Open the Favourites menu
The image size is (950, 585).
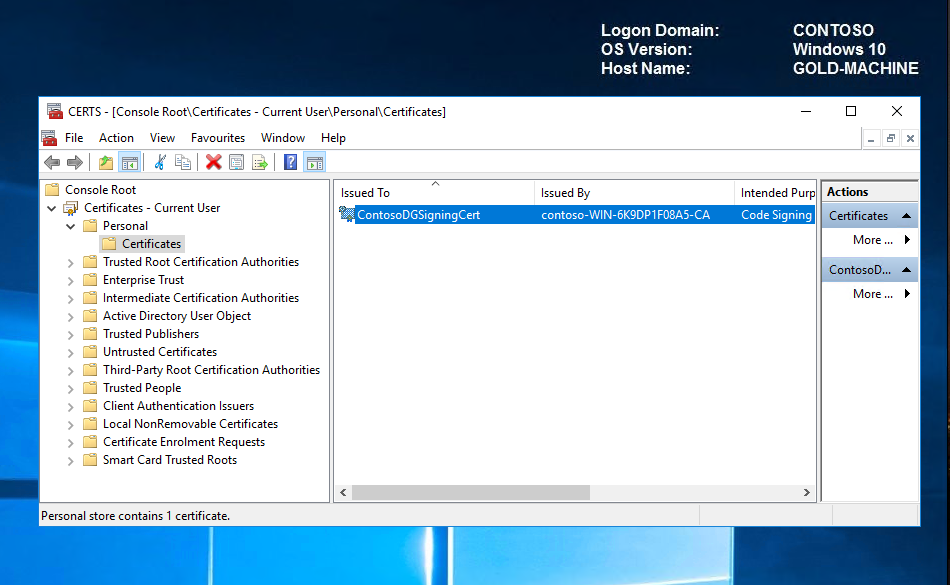coord(218,138)
